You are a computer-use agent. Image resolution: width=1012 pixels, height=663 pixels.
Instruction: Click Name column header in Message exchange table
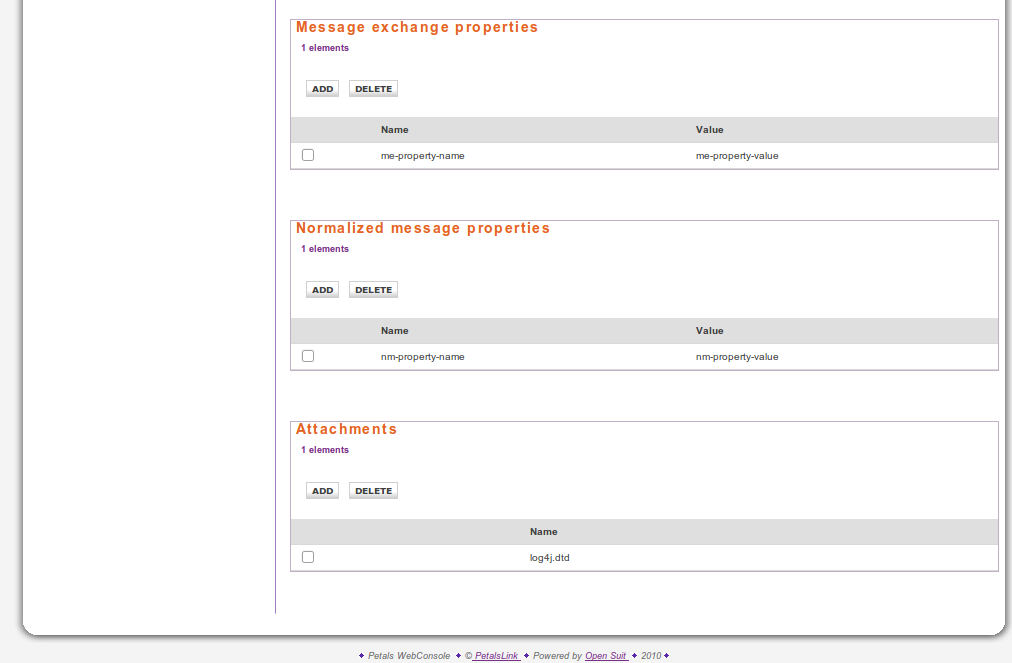click(394, 130)
